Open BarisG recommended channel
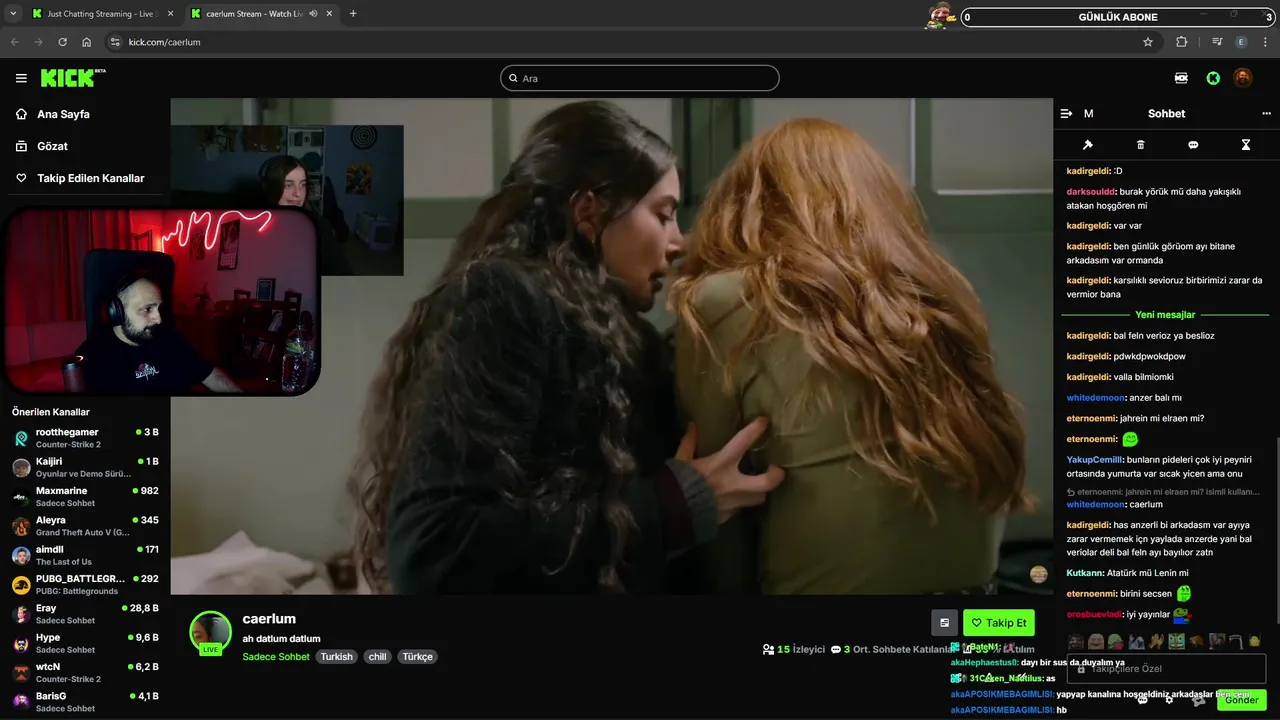 click(x=86, y=702)
